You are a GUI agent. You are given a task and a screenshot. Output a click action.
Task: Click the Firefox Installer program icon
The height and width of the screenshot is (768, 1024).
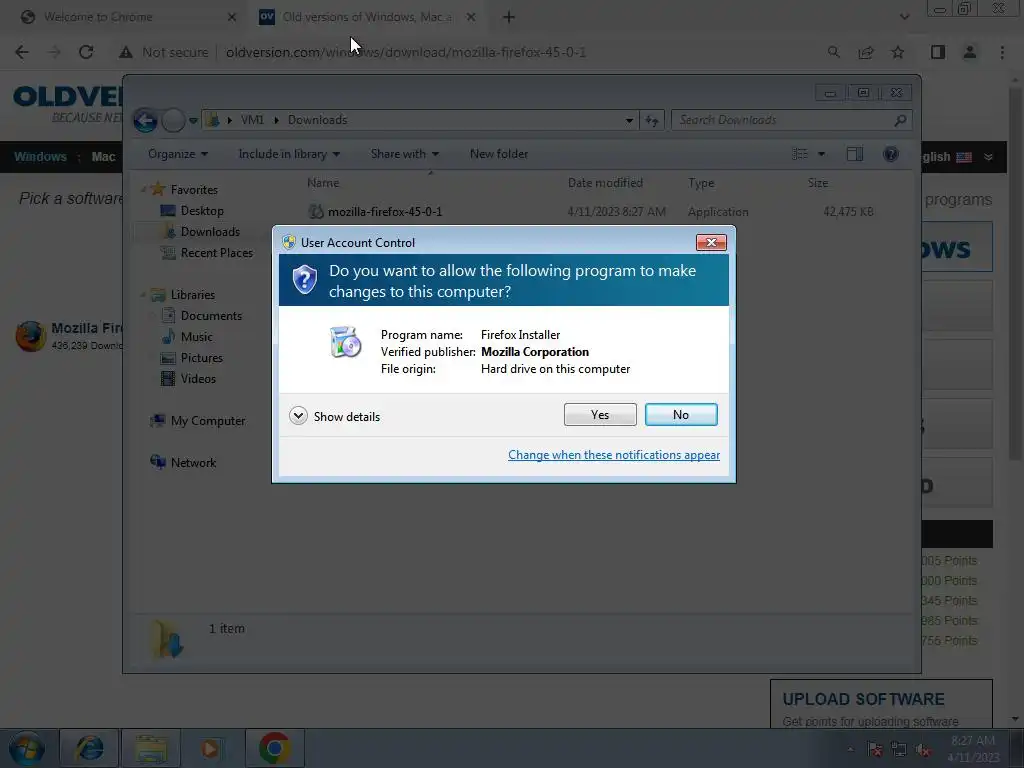coord(345,342)
